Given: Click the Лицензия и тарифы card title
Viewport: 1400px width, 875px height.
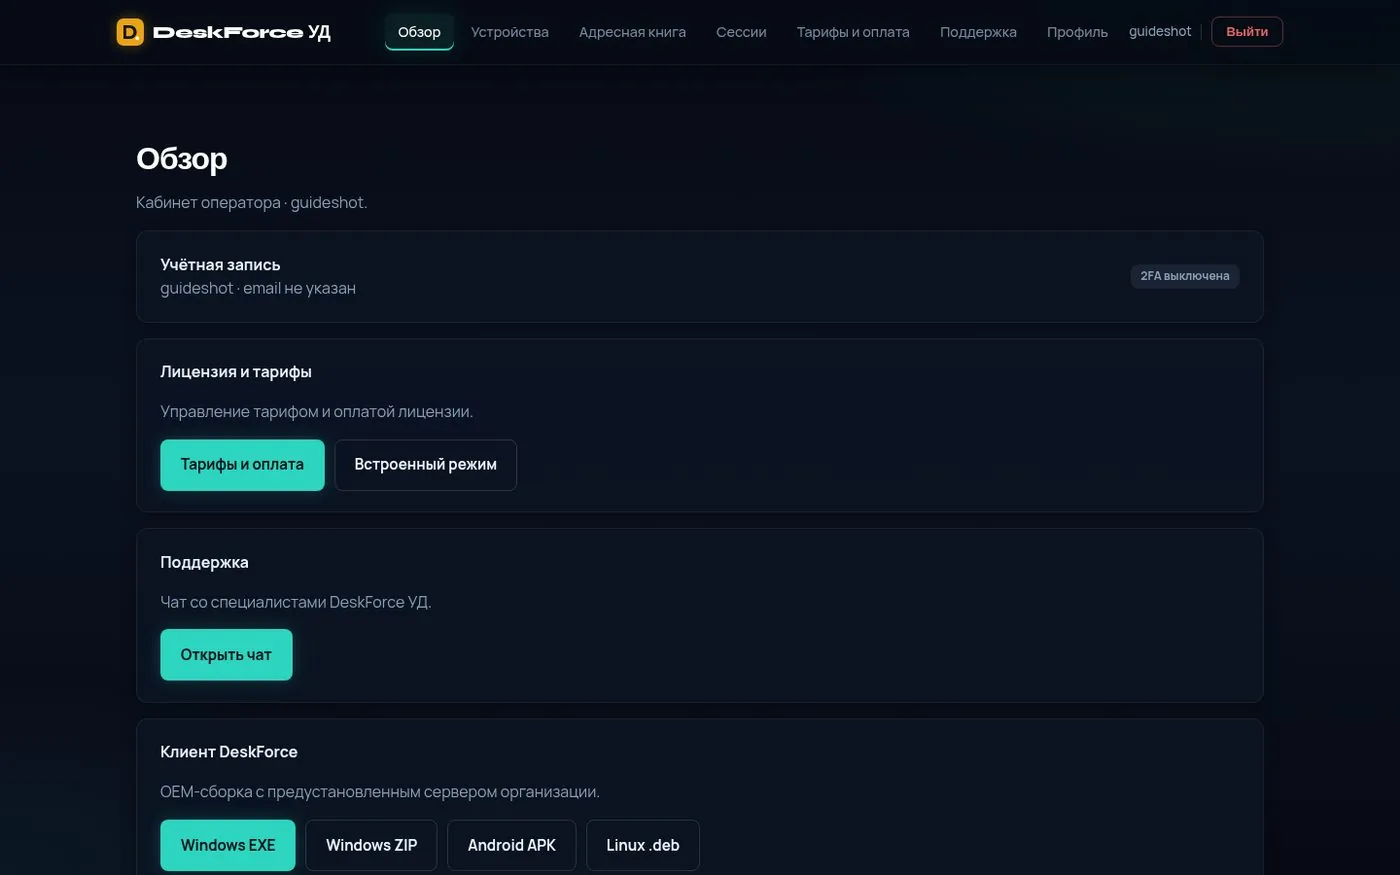Looking at the screenshot, I should coord(236,372).
